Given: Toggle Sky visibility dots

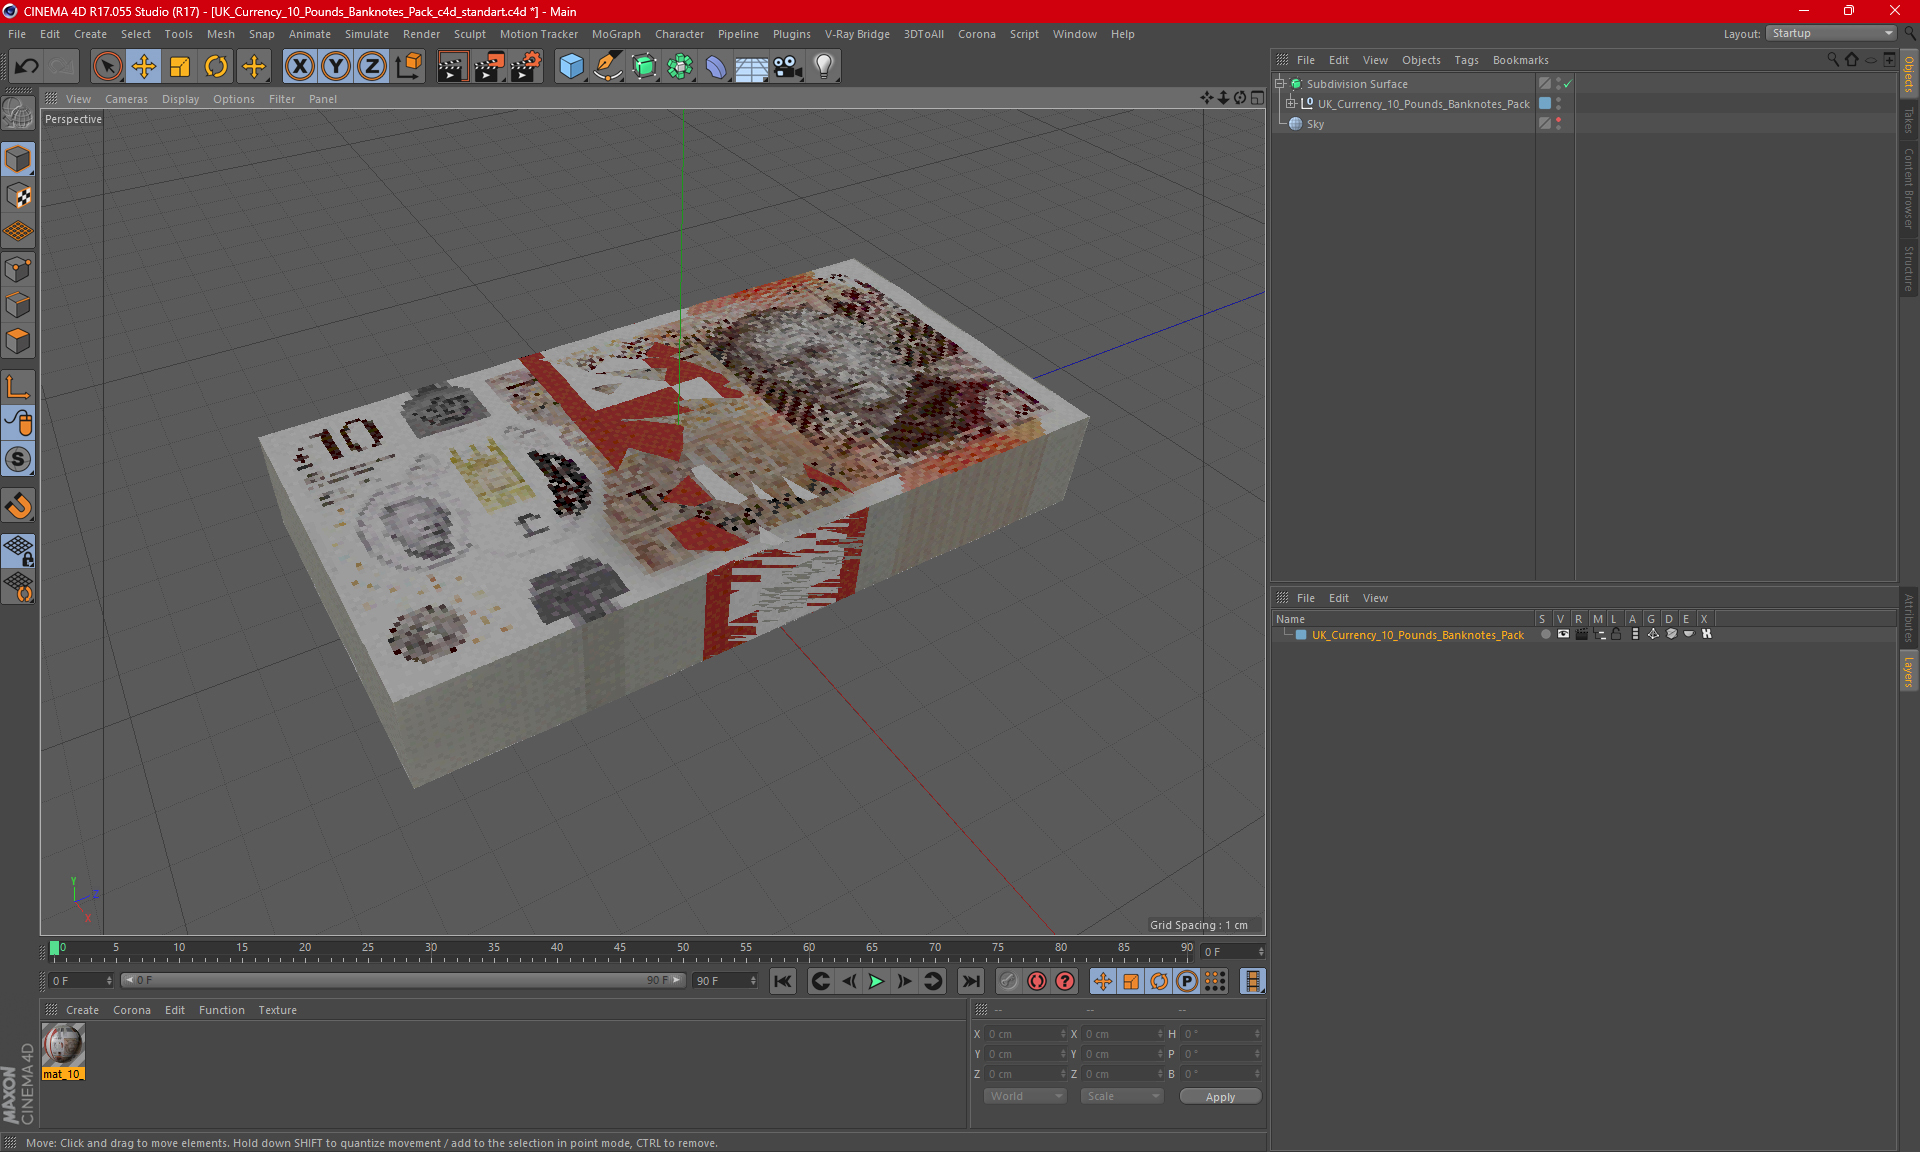Looking at the screenshot, I should coord(1558,124).
